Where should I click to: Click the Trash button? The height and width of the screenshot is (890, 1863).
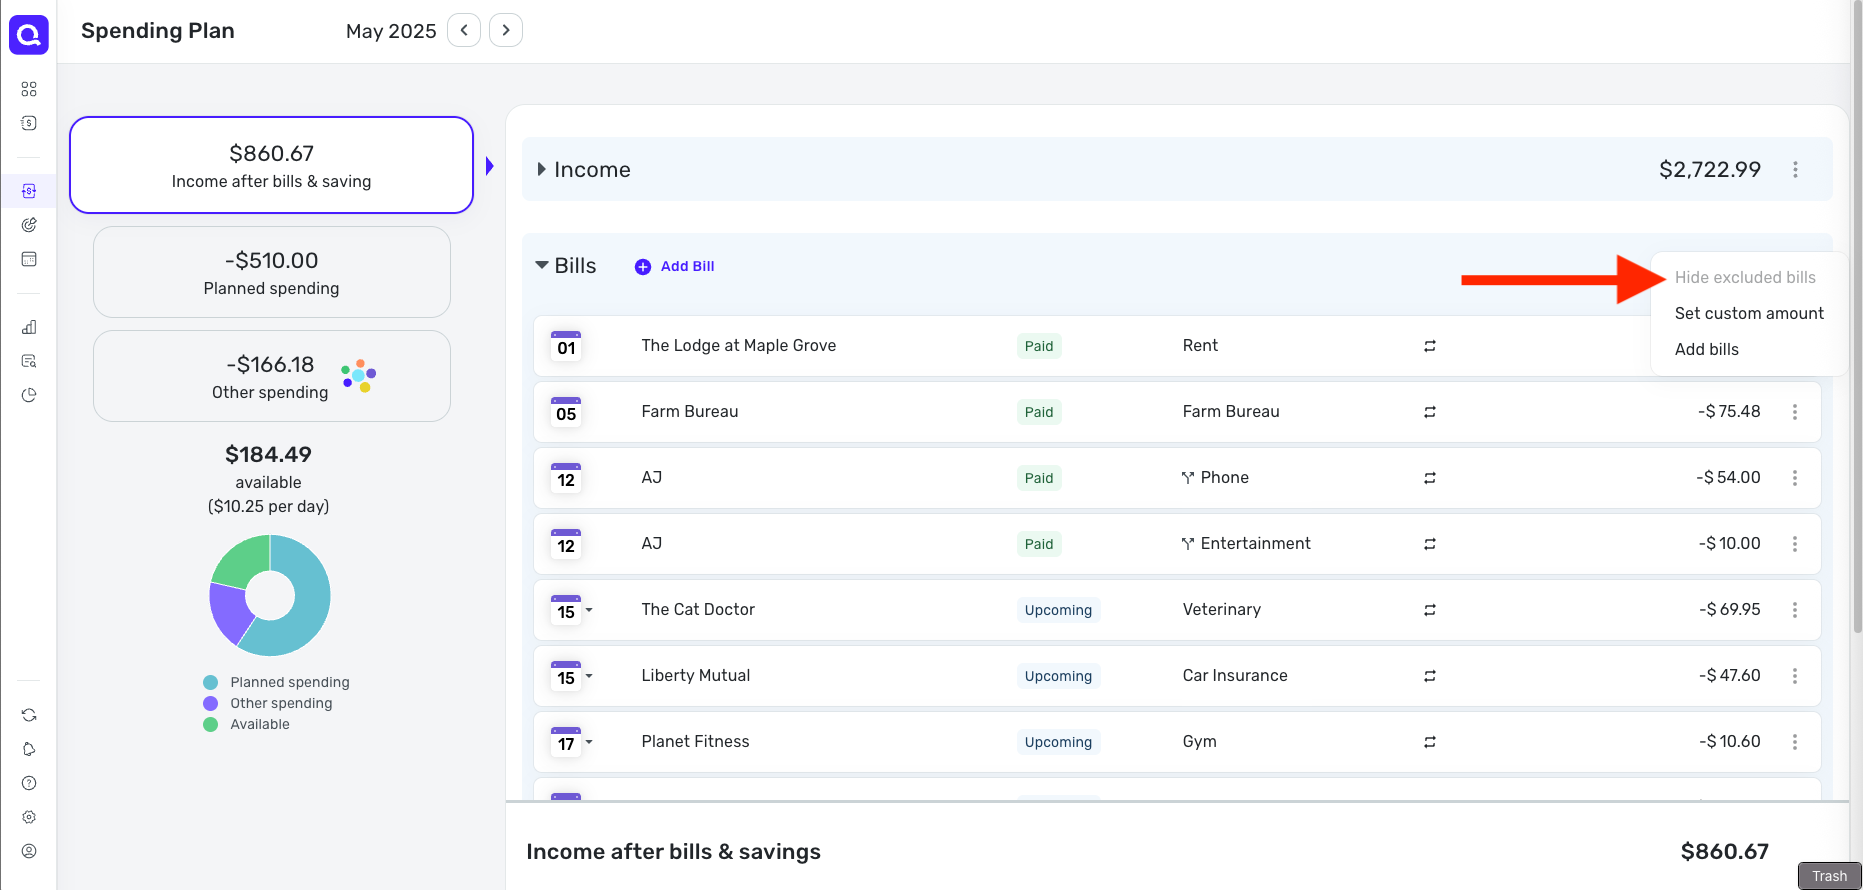click(x=1829, y=876)
